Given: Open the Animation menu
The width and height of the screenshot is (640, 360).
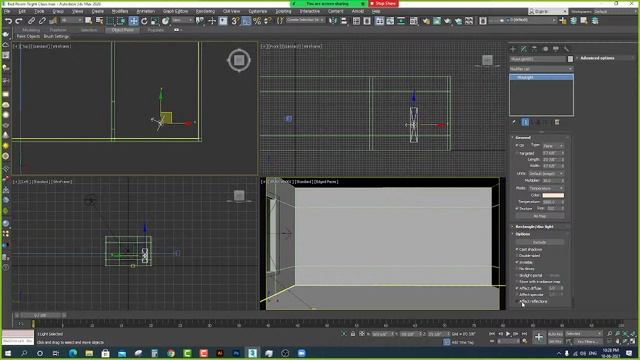Looking at the screenshot, I should click(x=145, y=11).
